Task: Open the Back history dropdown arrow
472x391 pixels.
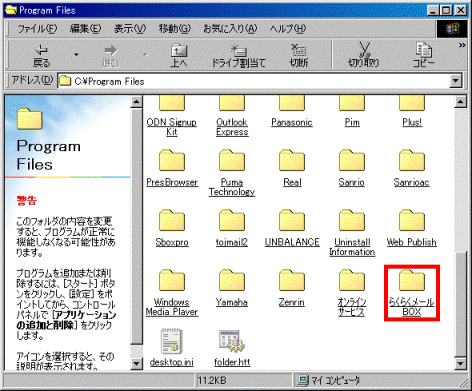Action: [x=76, y=55]
